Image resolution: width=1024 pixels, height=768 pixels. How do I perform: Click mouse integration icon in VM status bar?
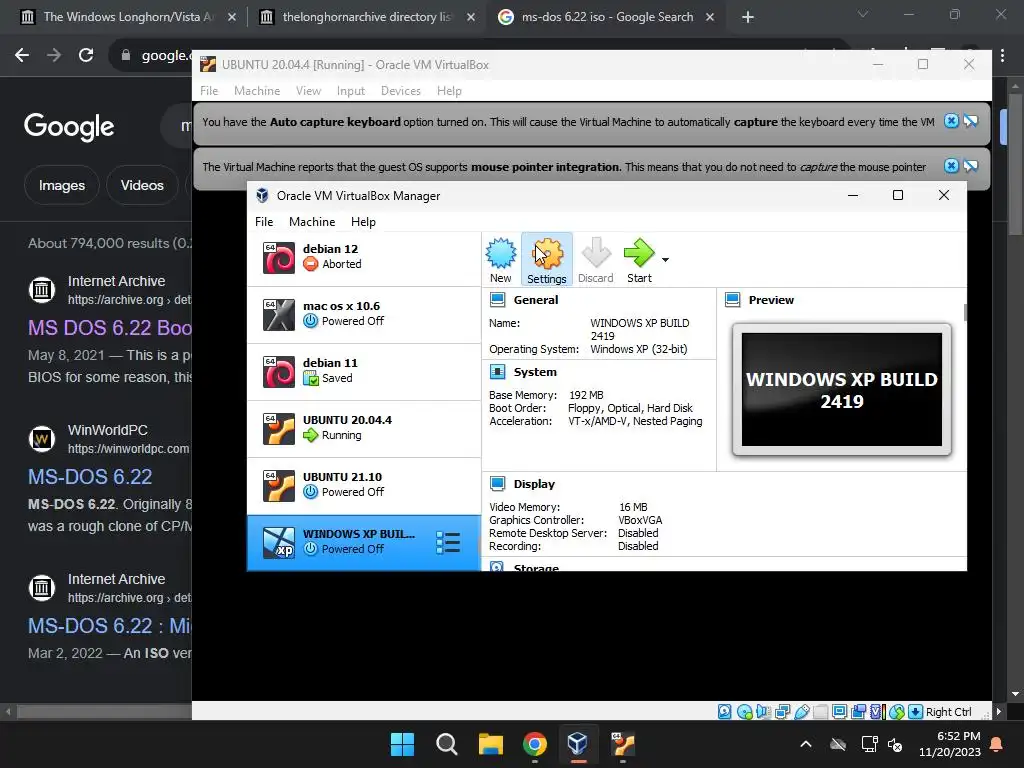point(897,712)
